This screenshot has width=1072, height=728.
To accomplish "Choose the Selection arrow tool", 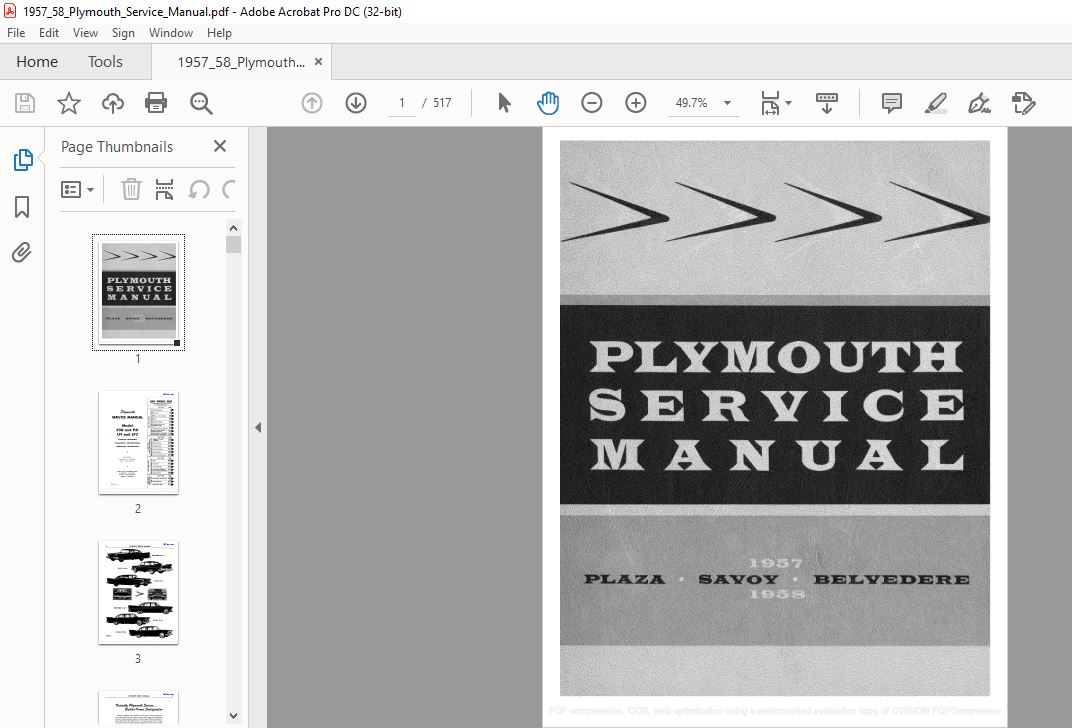I will pos(505,103).
